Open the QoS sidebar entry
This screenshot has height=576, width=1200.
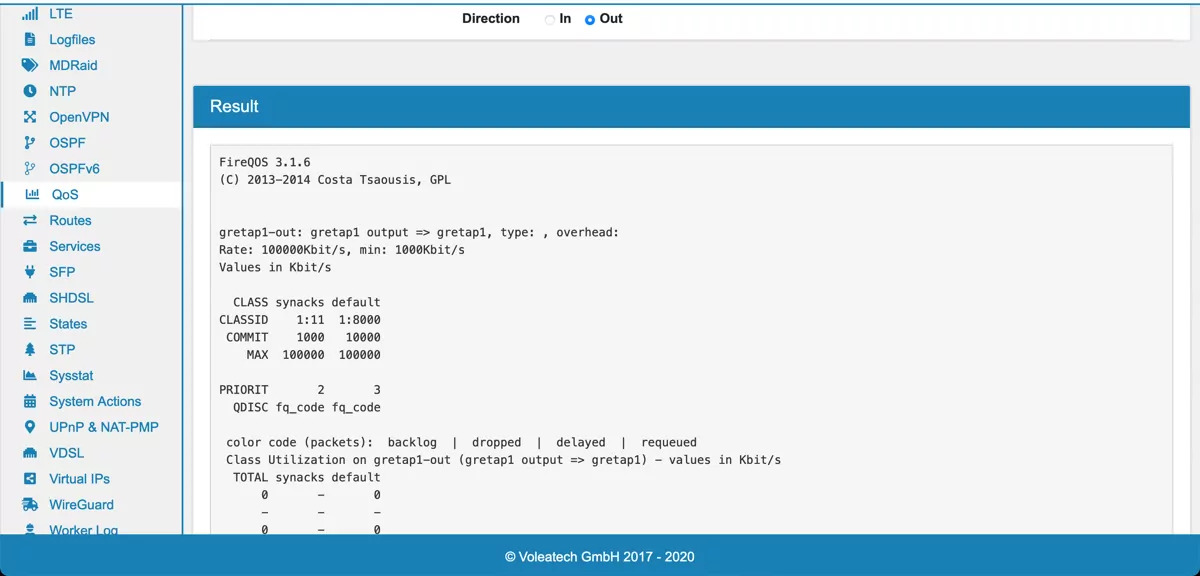click(65, 195)
